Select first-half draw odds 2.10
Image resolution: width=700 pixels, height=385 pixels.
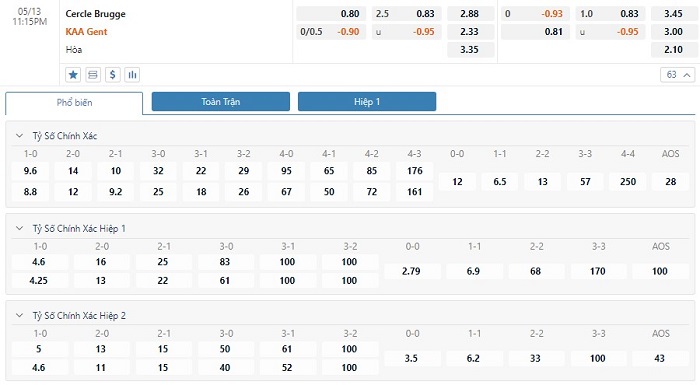tap(673, 50)
